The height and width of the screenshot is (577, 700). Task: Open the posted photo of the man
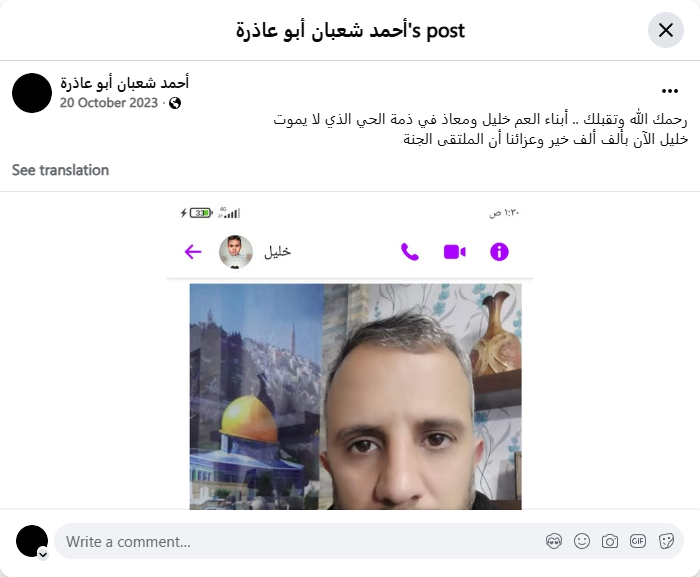[x=355, y=397]
